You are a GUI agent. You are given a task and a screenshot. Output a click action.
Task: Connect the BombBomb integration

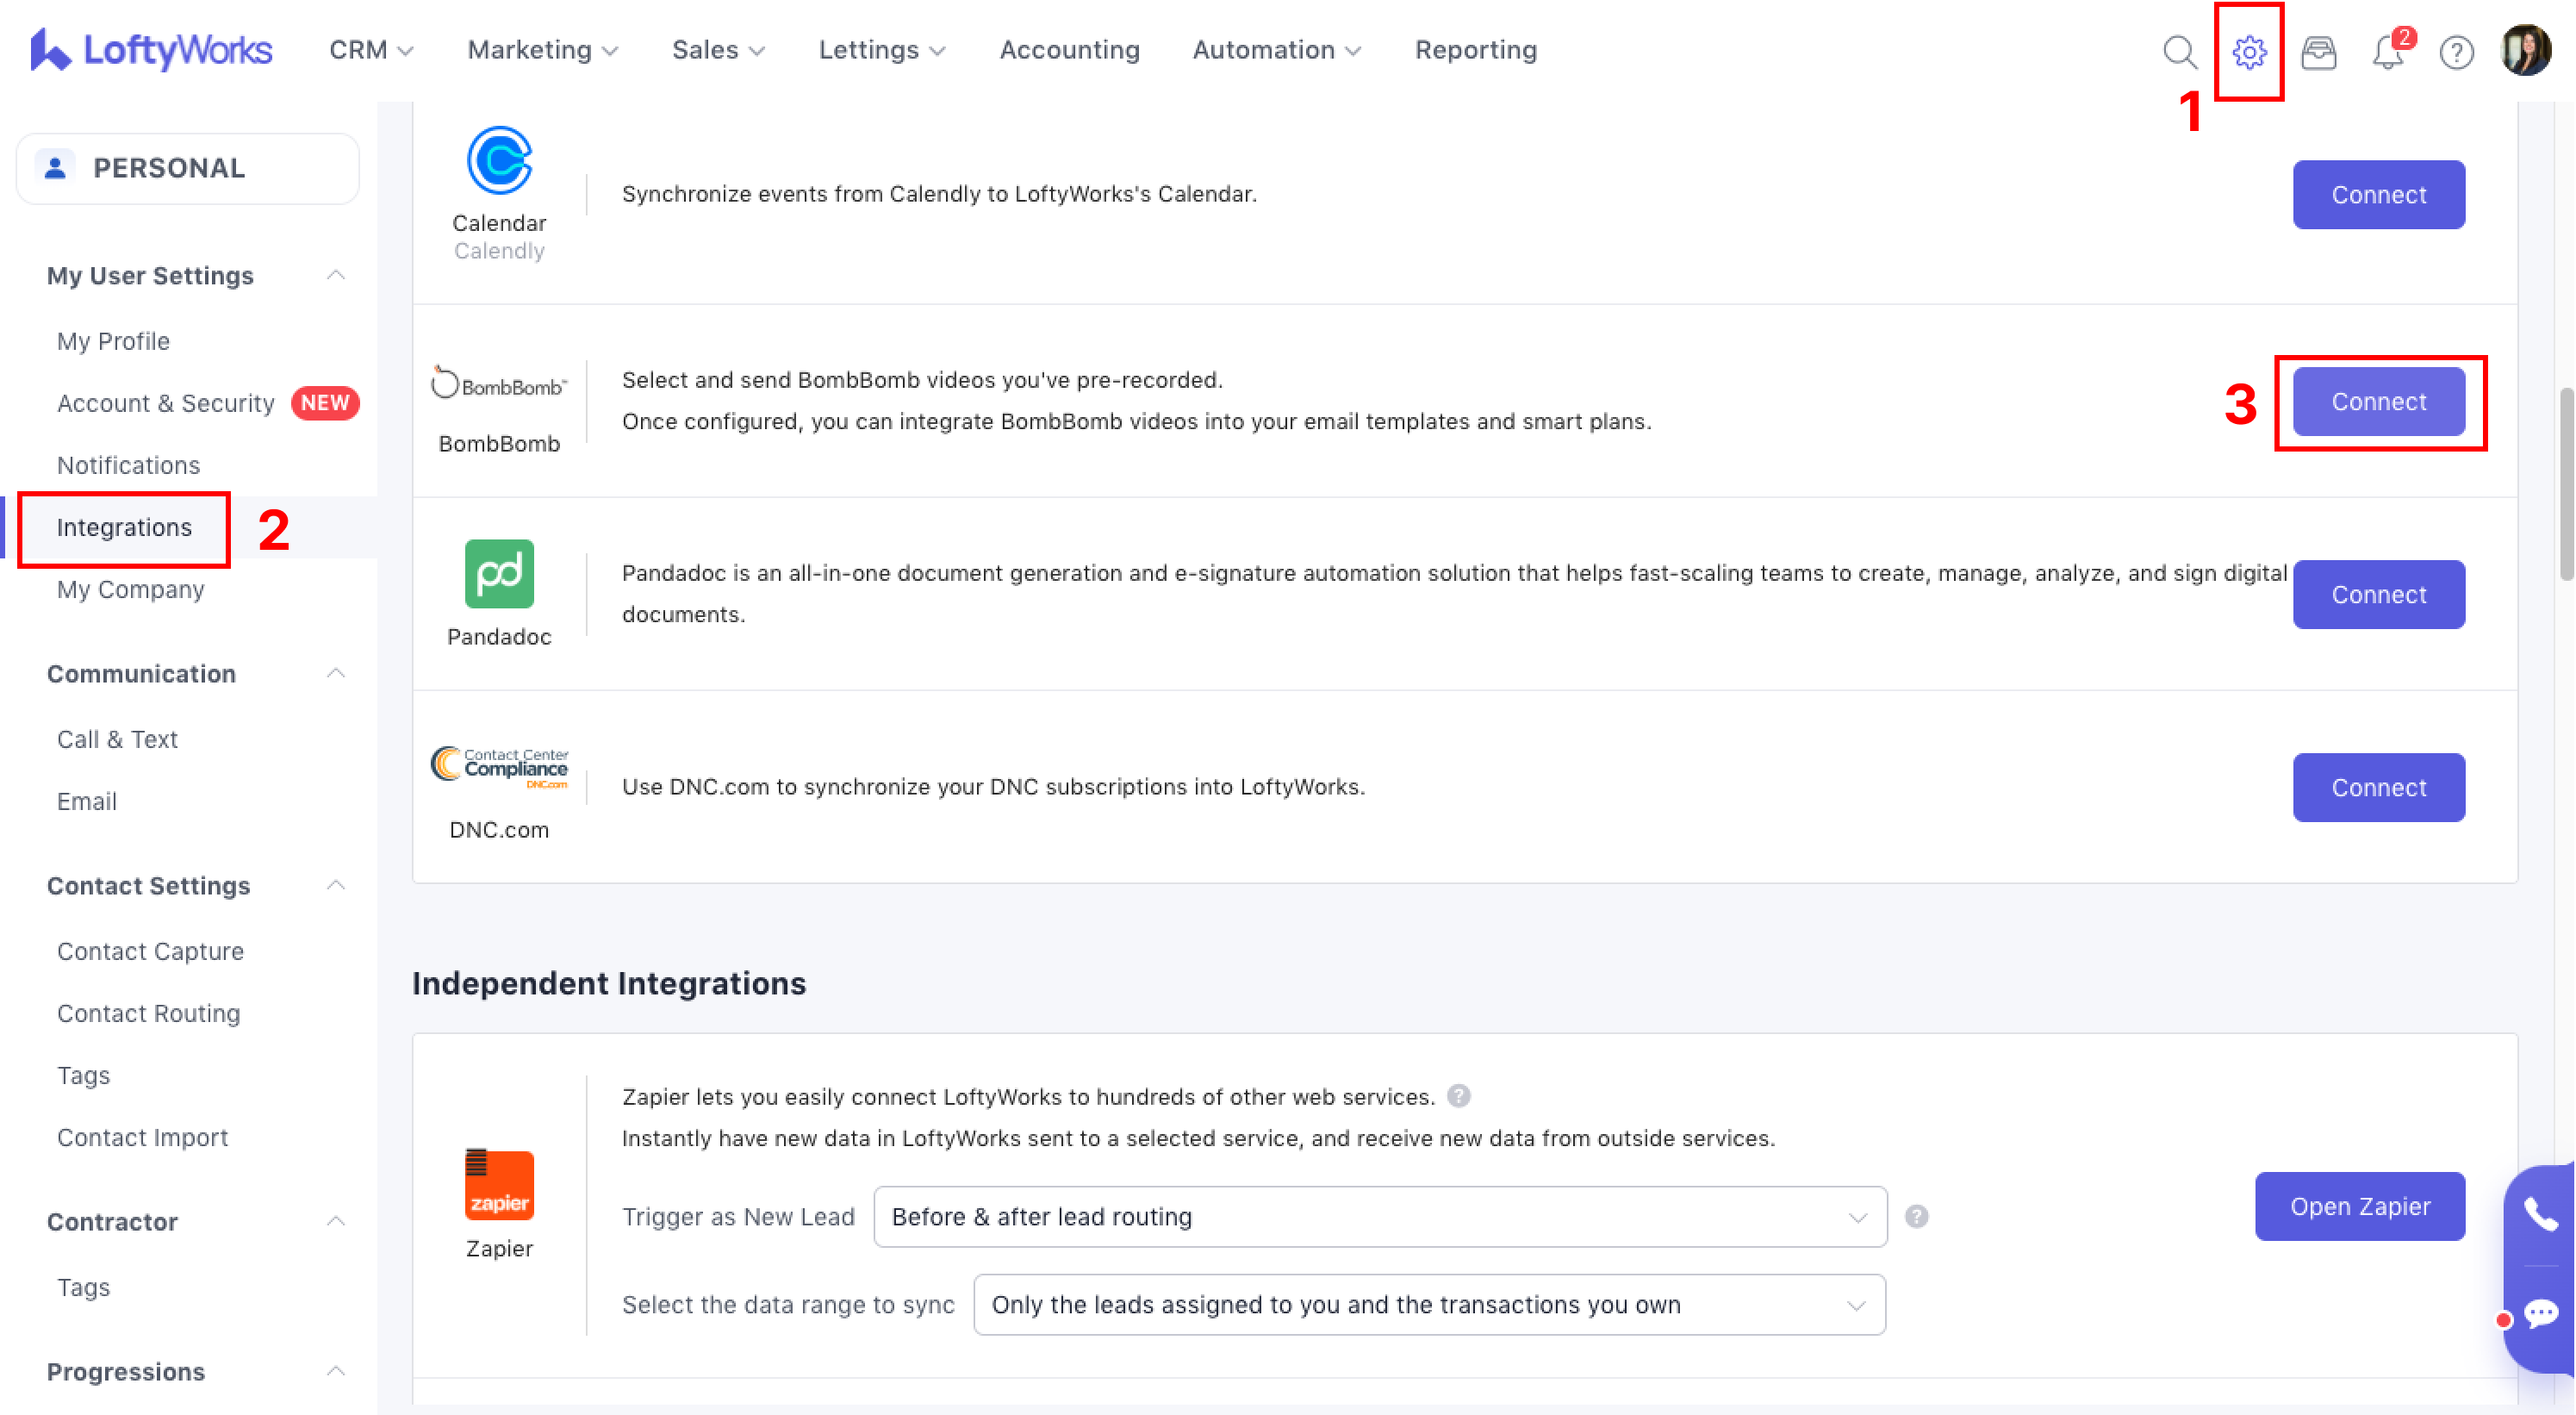(x=2378, y=401)
